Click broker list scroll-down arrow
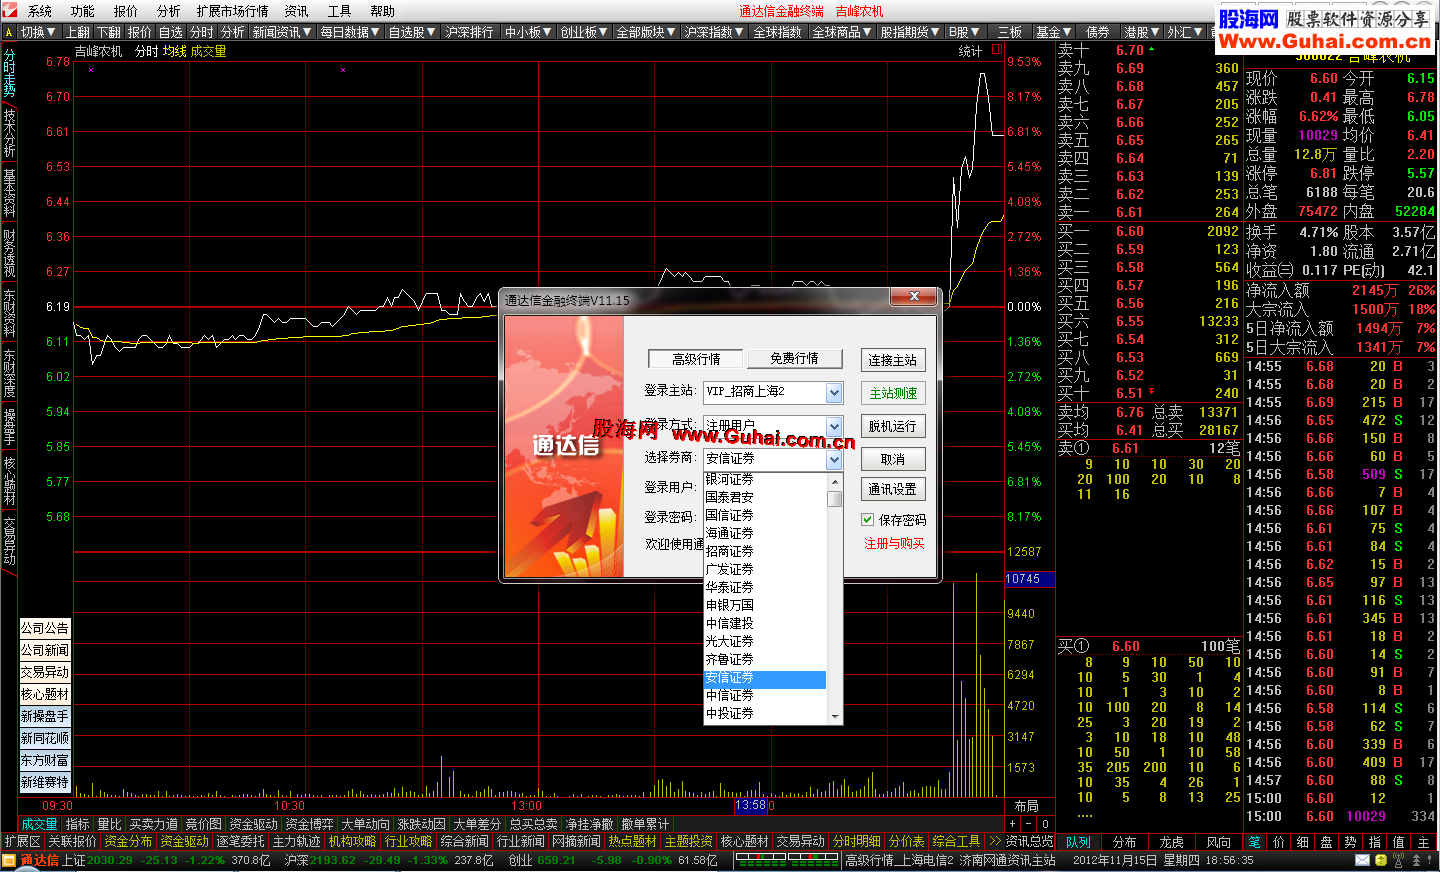Viewport: 1440px width, 872px height. (x=835, y=716)
